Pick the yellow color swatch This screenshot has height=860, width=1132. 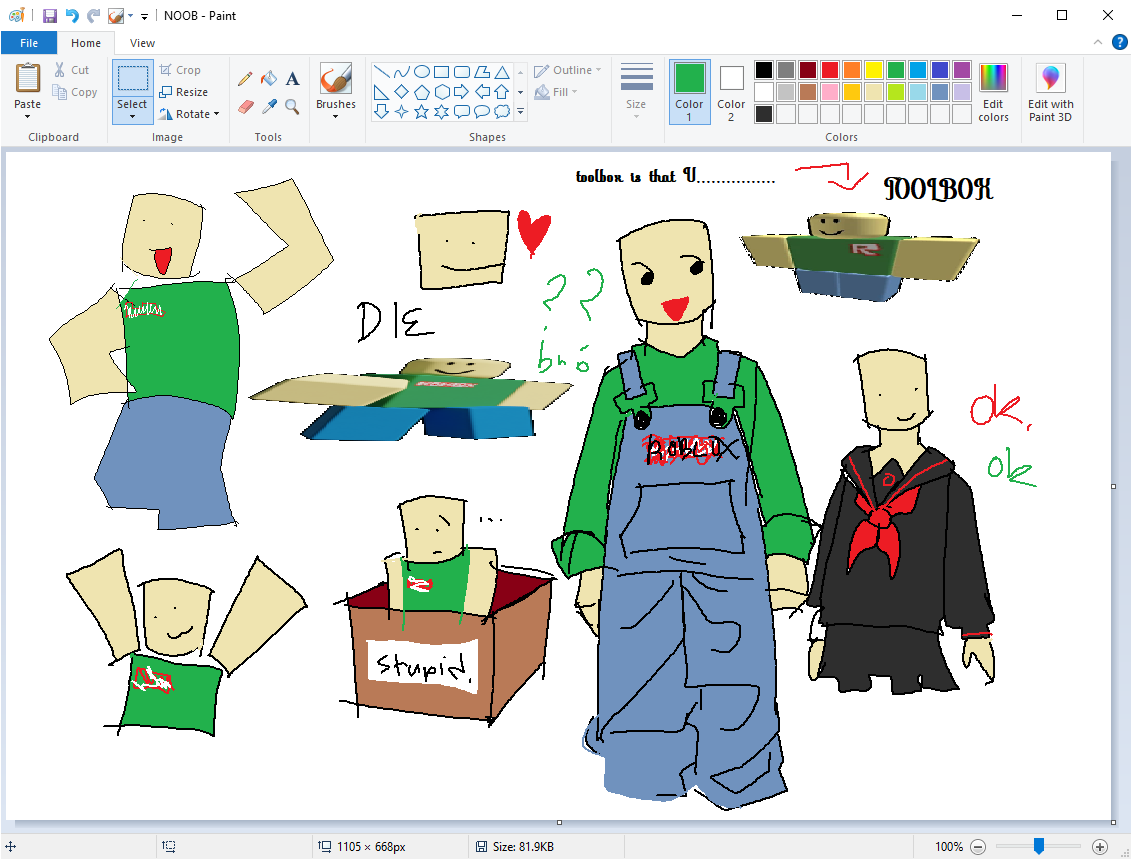(x=874, y=70)
